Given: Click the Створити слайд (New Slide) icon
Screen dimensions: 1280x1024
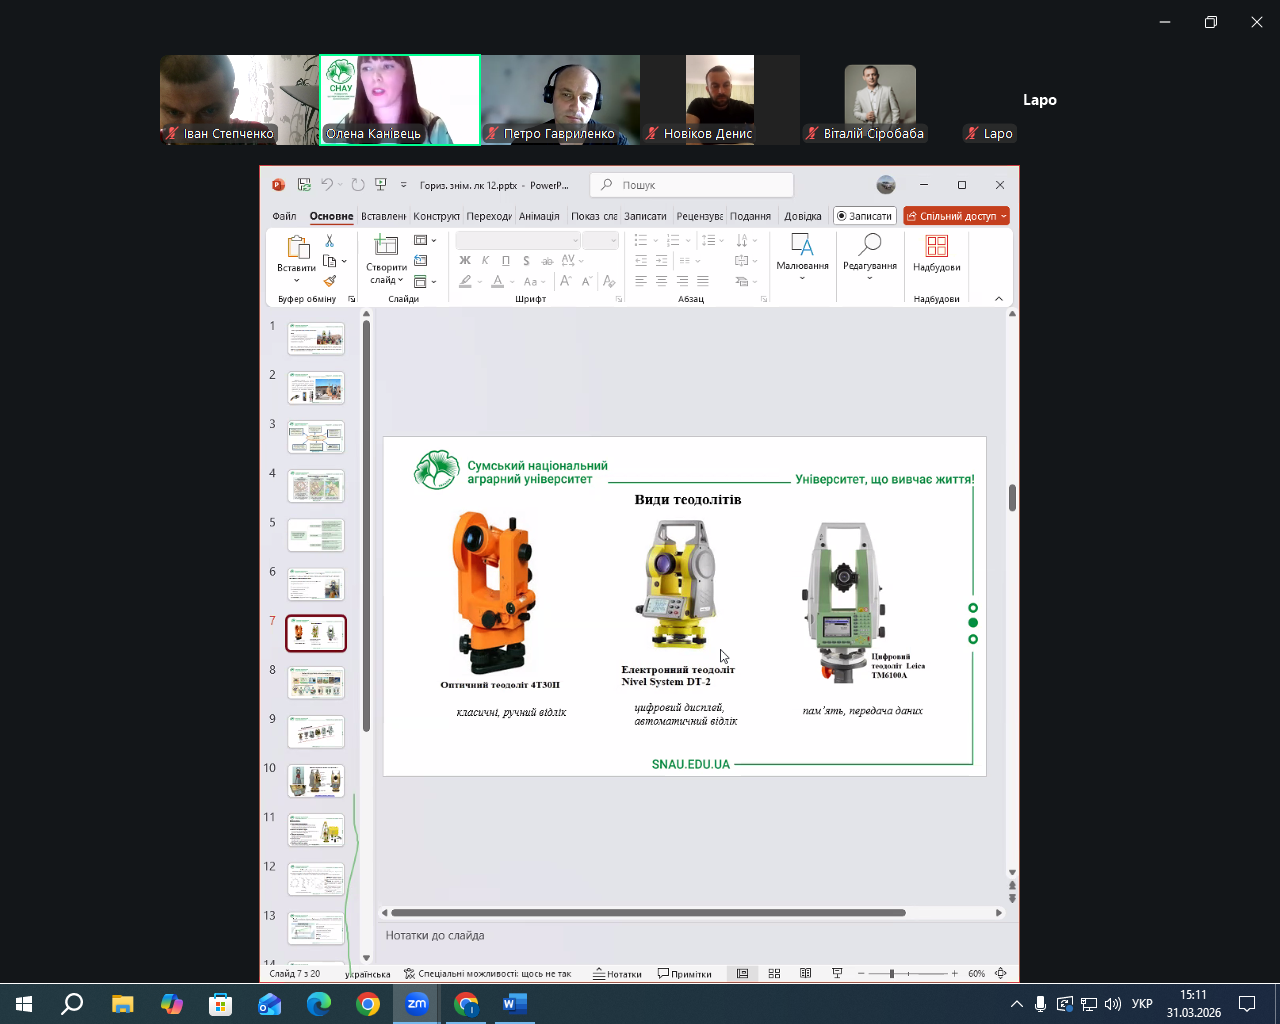Looking at the screenshot, I should [385, 246].
